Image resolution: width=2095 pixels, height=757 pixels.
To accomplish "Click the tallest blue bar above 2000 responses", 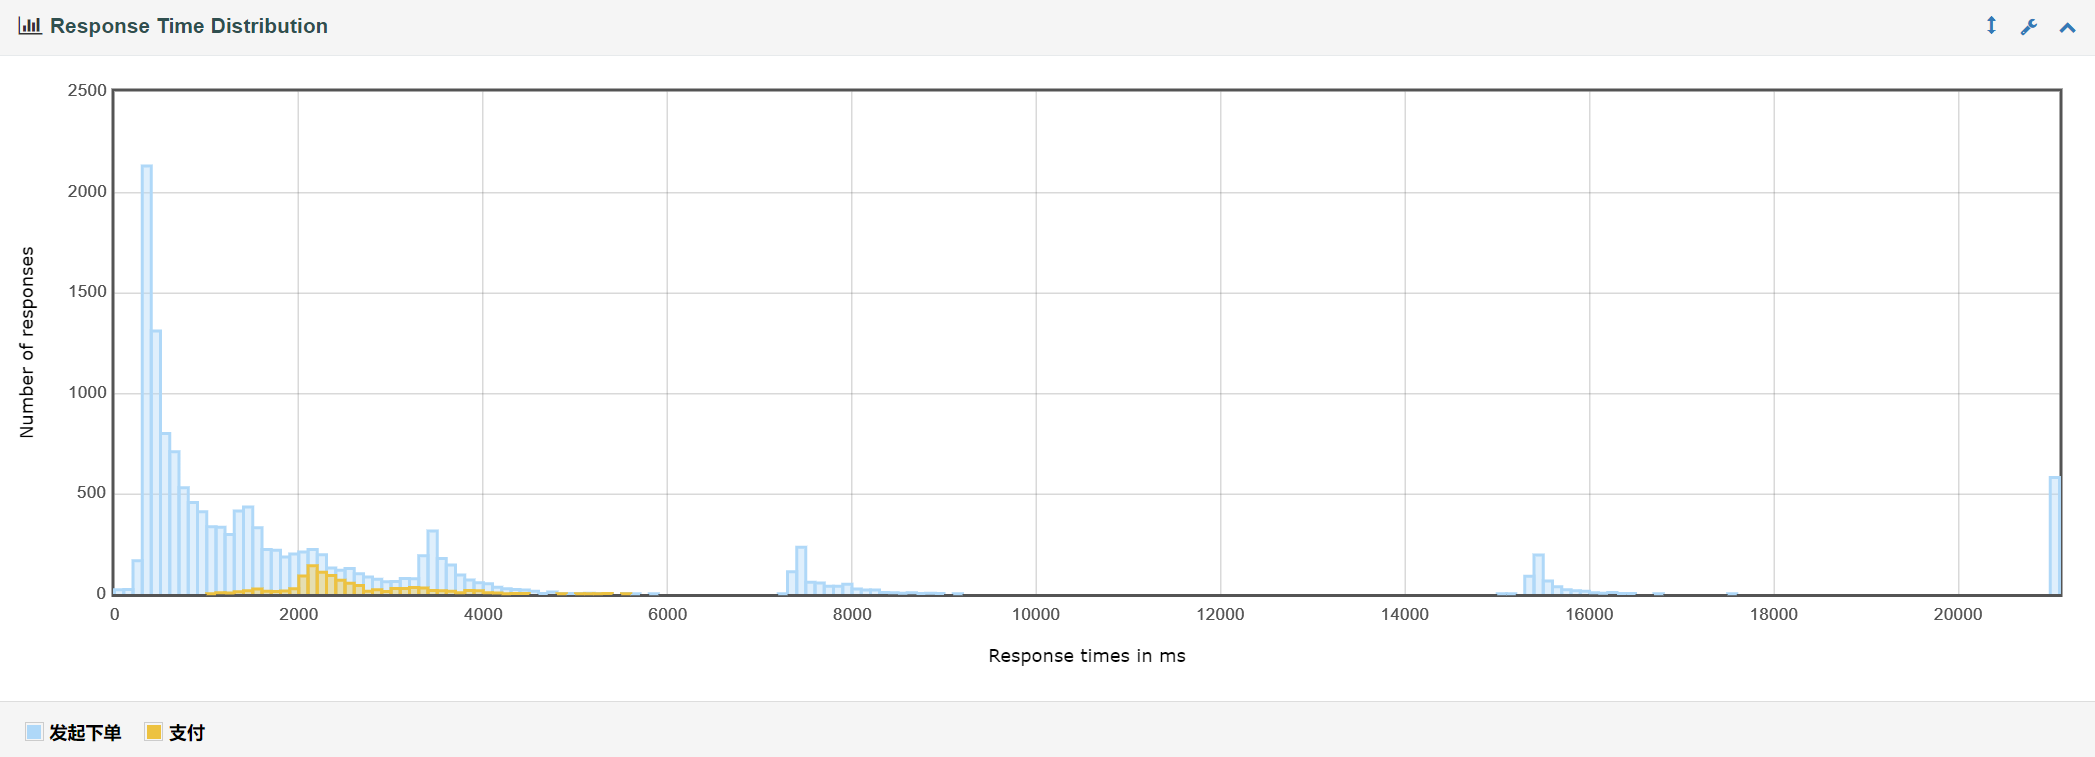I will click(147, 380).
